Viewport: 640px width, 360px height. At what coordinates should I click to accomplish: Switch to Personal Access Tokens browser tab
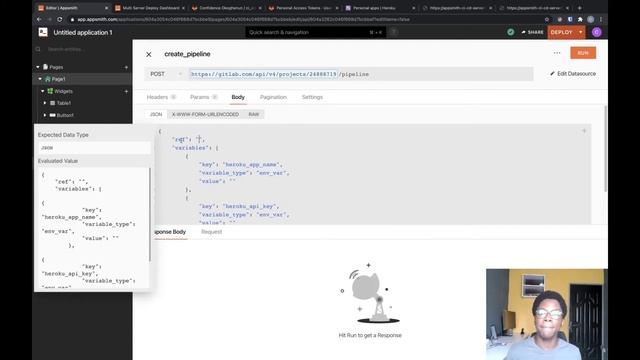pyautogui.click(x=304, y=8)
